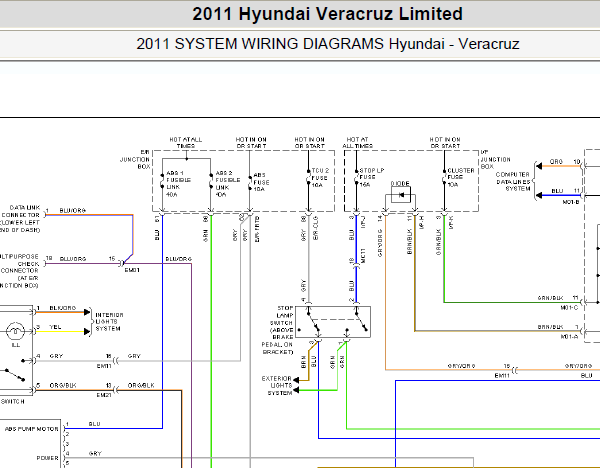Viewport: 600px width, 468px height.
Task: Click the 'TCU 2 FUSE 10A' label
Action: tap(320, 178)
